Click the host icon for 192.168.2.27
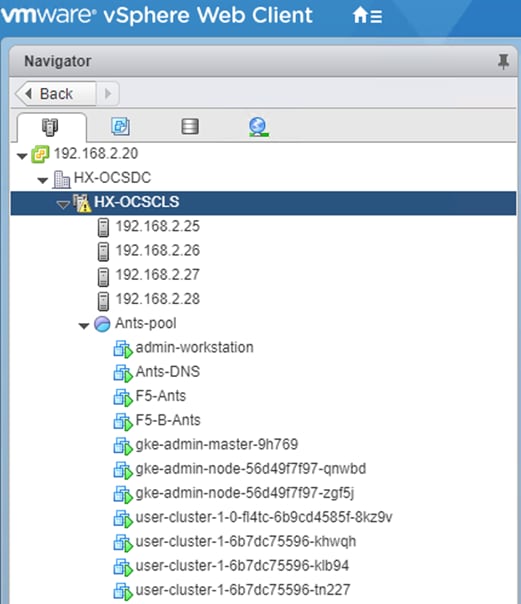521x604 pixels. (x=103, y=277)
